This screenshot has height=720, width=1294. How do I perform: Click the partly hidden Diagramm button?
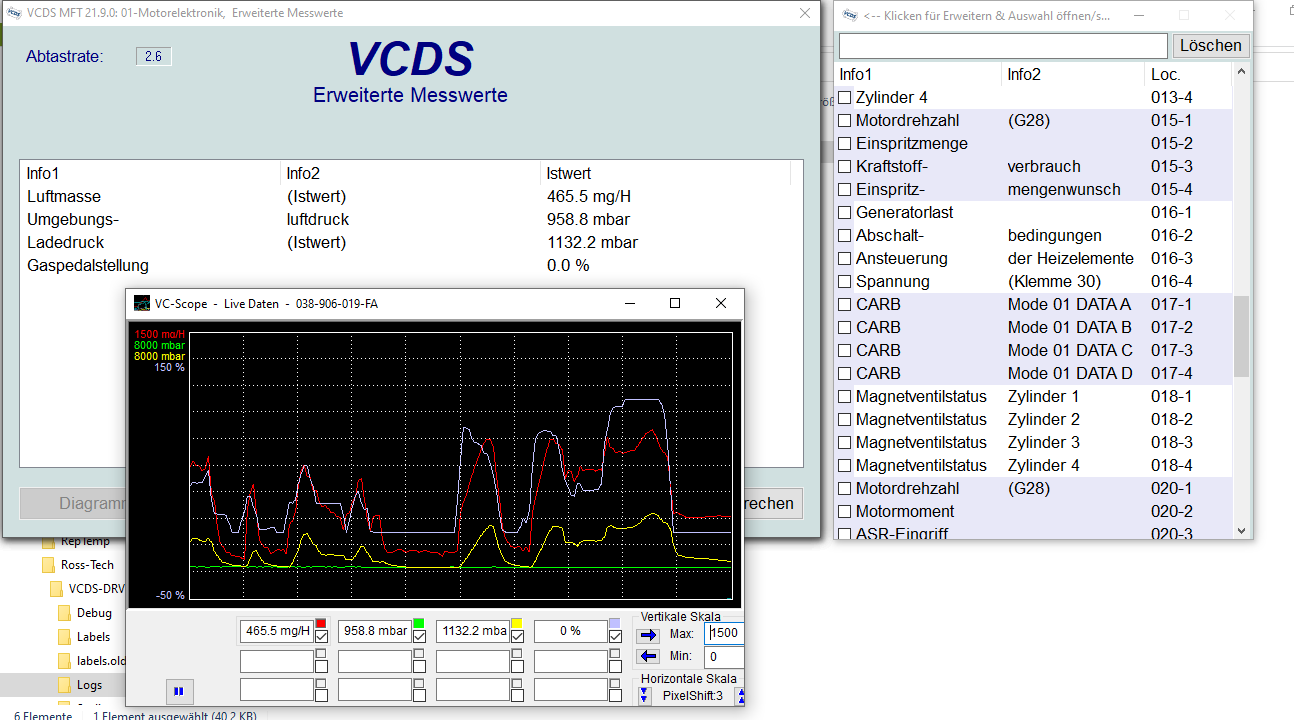click(x=73, y=504)
